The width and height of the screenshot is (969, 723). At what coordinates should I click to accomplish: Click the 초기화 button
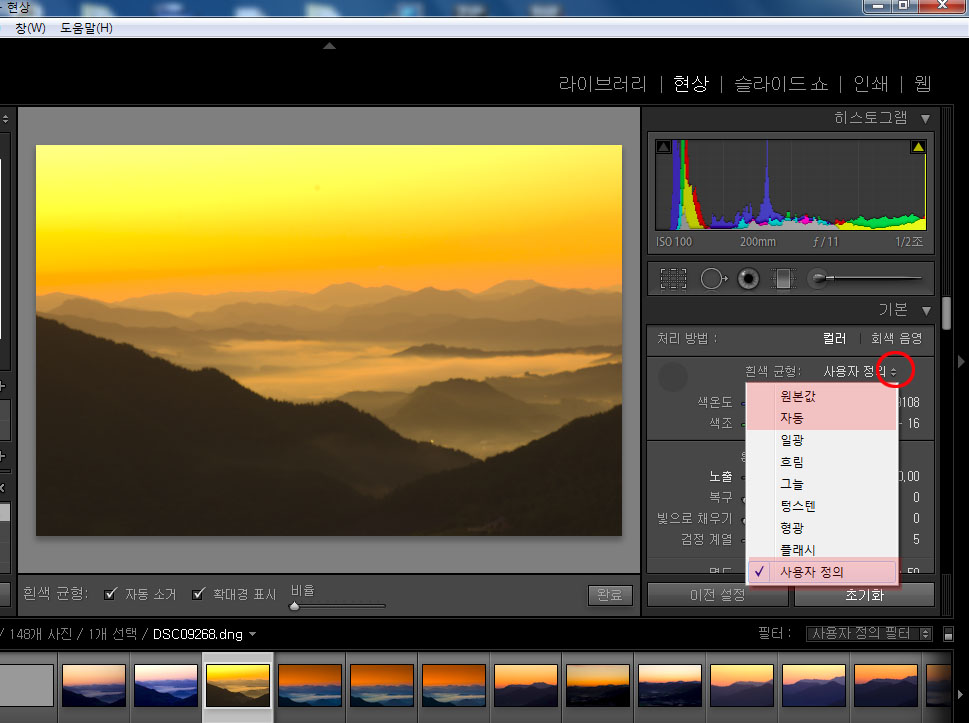864,595
